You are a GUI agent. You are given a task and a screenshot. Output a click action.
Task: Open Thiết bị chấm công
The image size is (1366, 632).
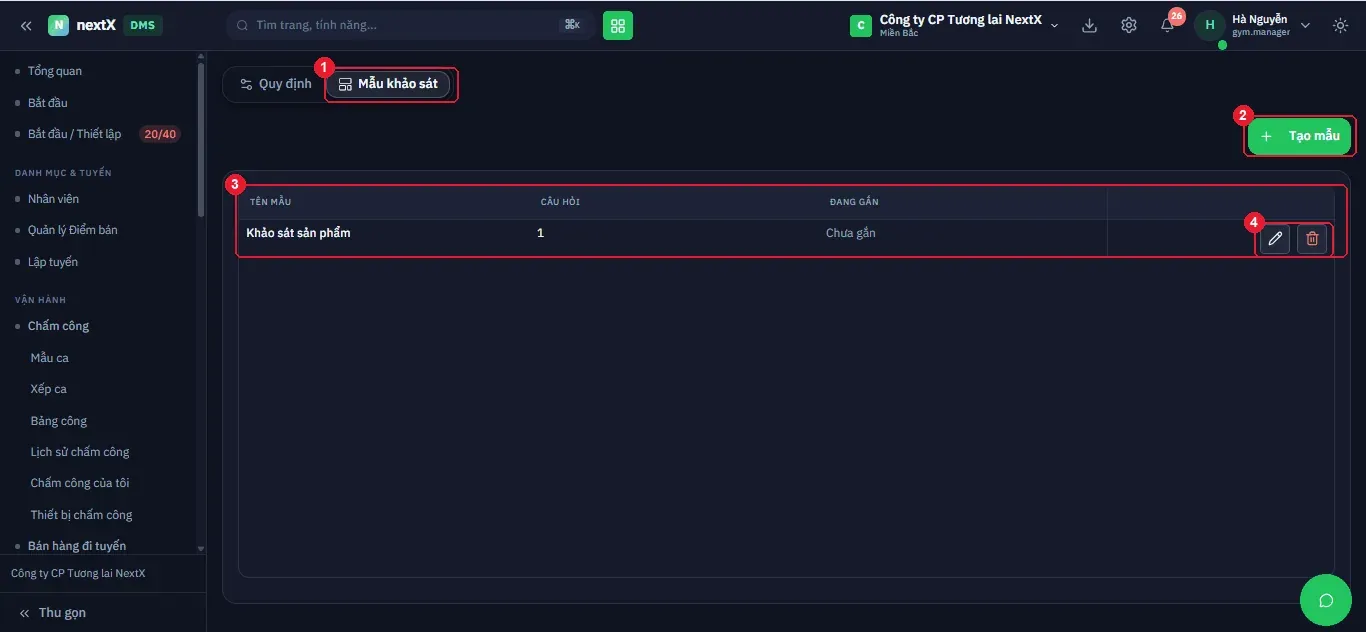[x=82, y=515]
